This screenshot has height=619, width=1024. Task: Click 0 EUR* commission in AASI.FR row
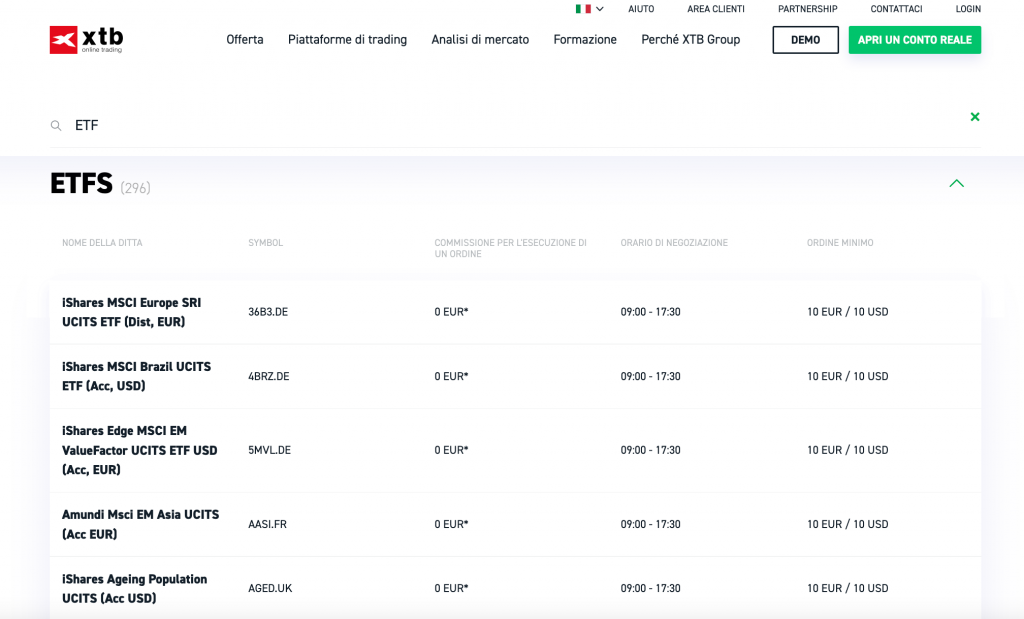click(451, 524)
